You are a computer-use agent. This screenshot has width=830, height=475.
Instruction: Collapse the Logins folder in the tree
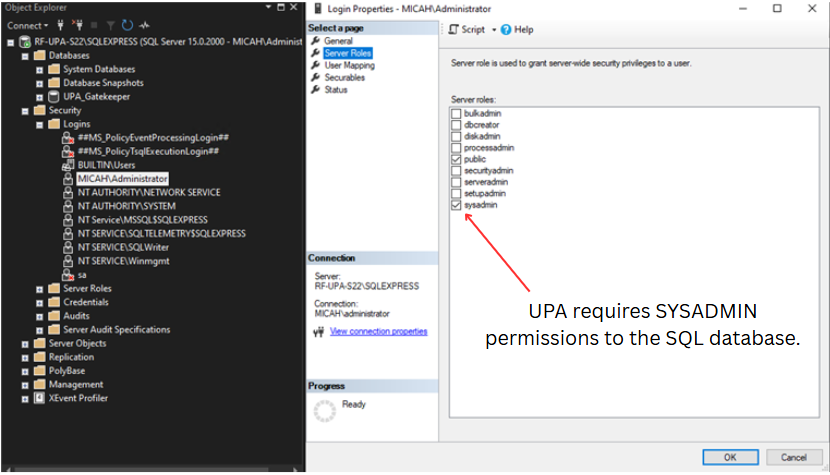(x=40, y=124)
